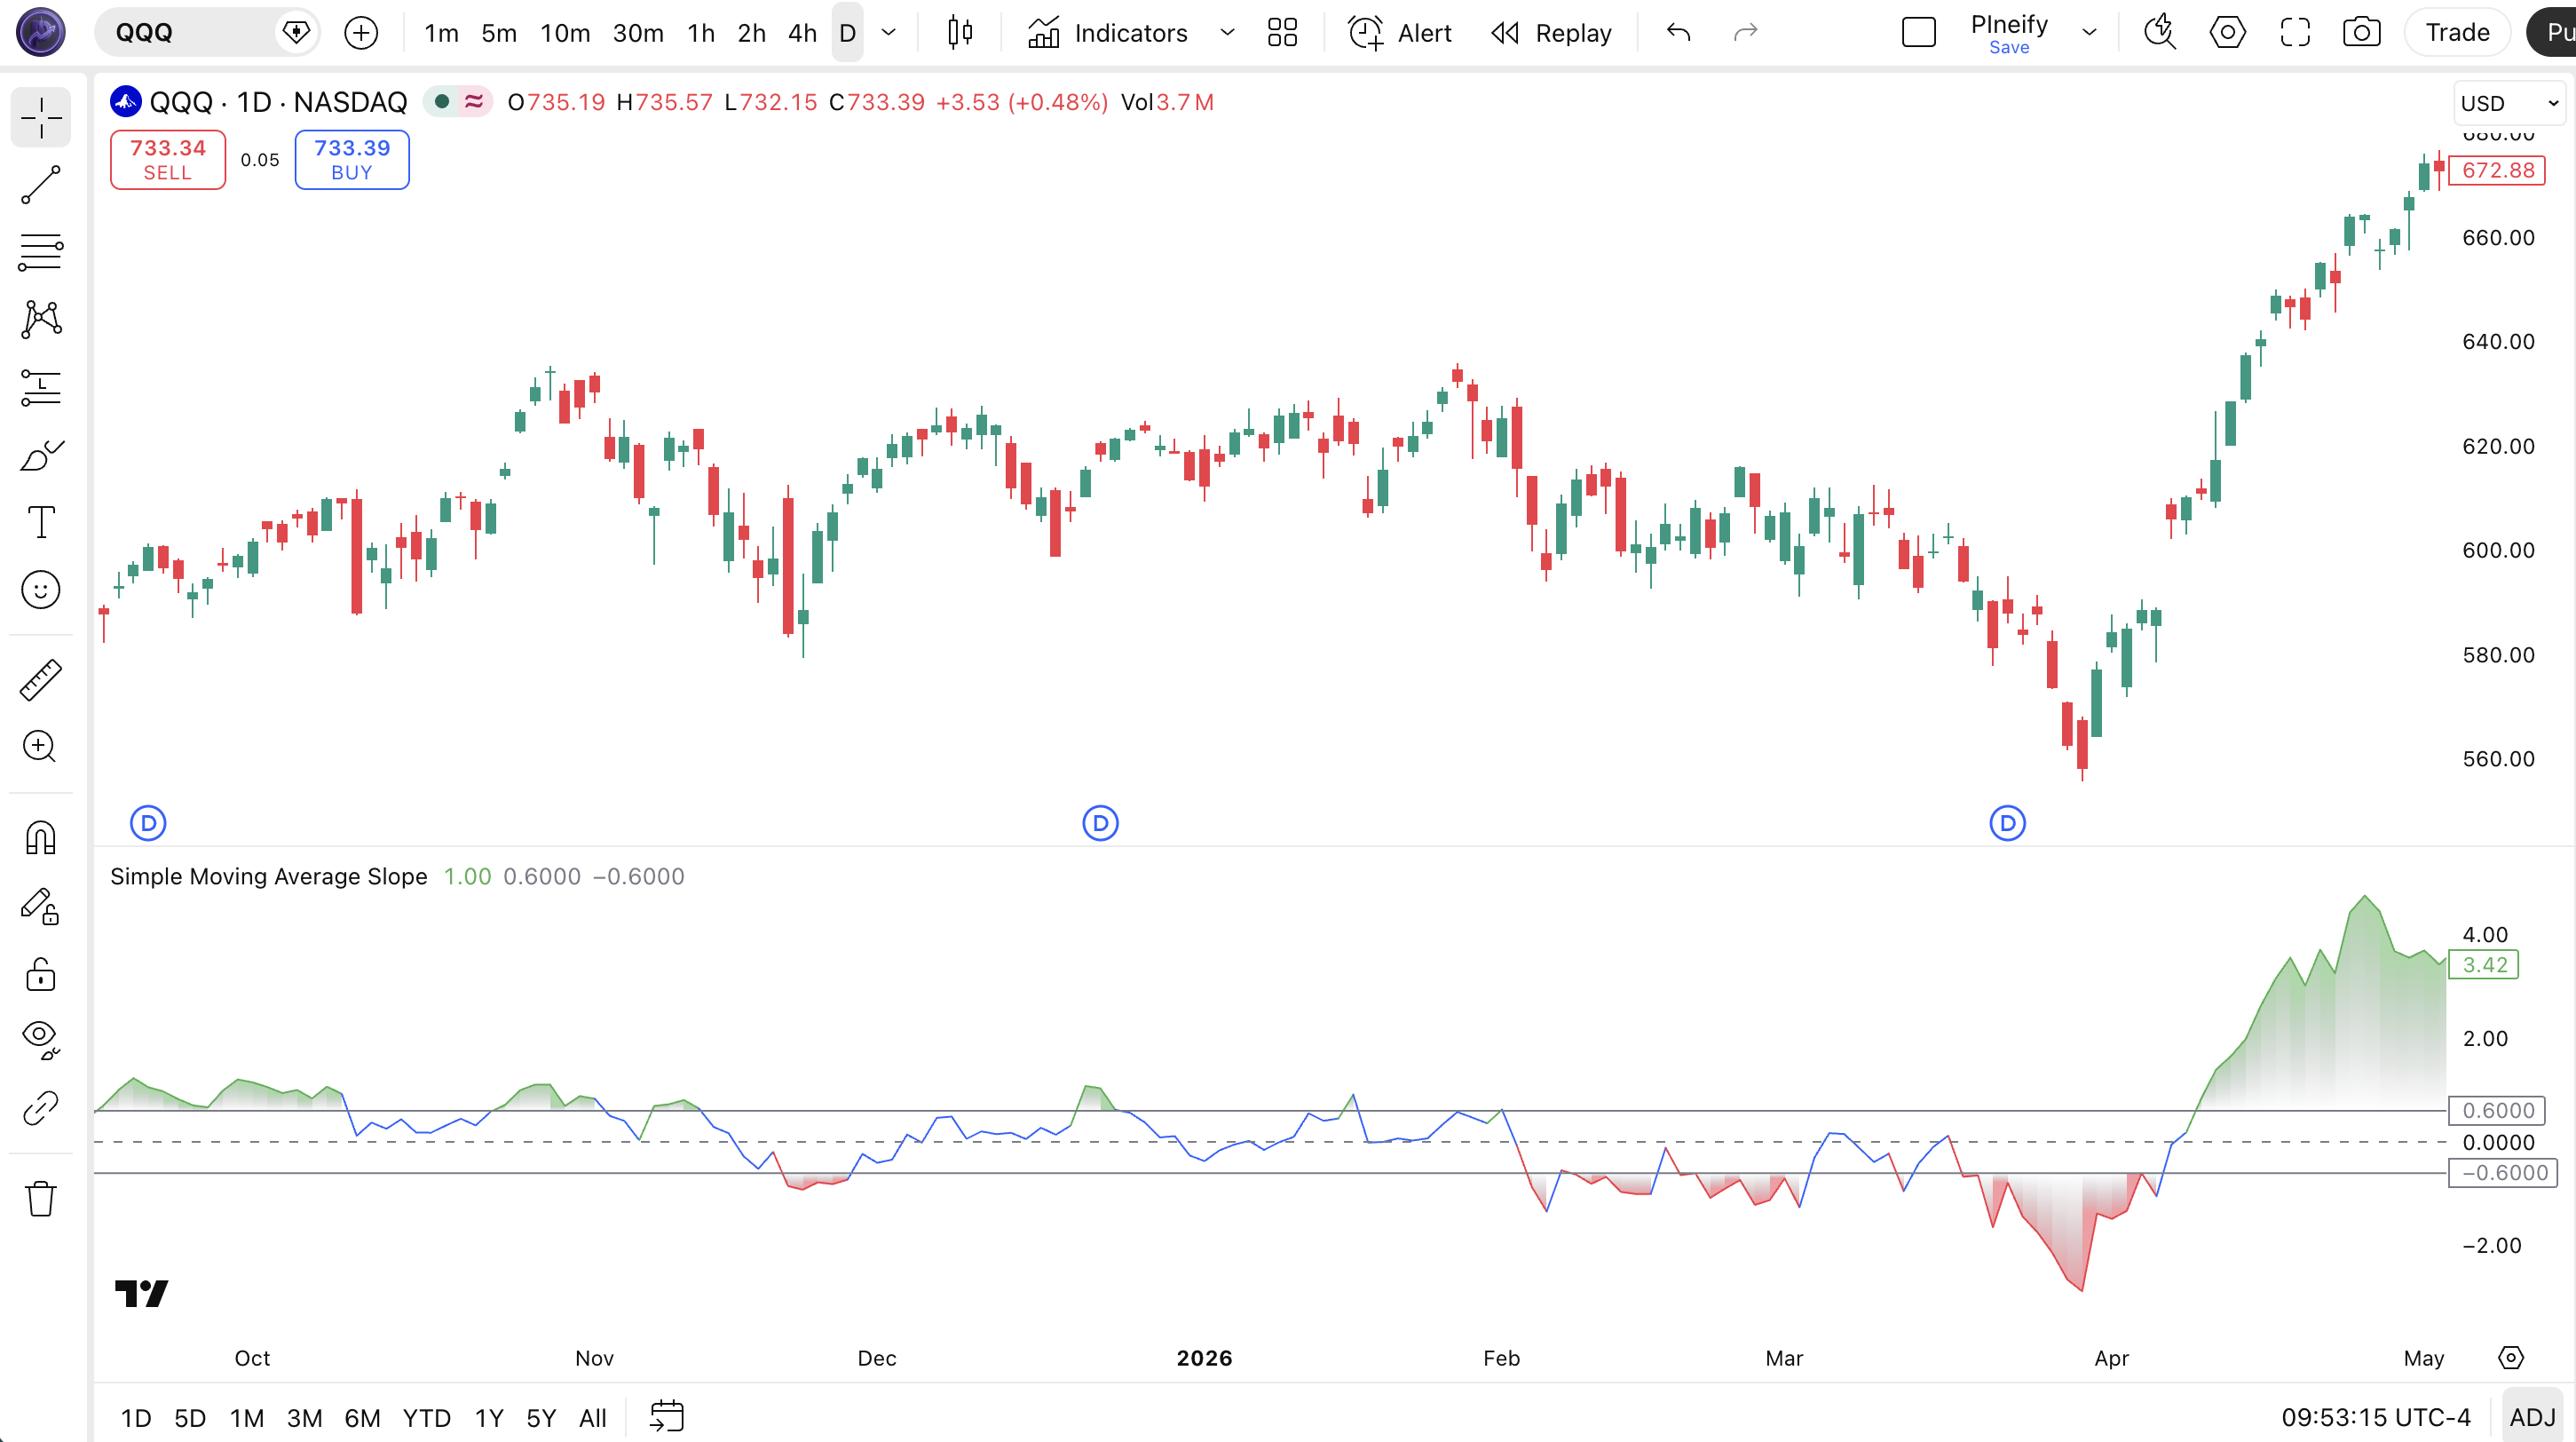Create a new Alert
Viewport: 2576px width, 1442px height.
click(x=1400, y=33)
